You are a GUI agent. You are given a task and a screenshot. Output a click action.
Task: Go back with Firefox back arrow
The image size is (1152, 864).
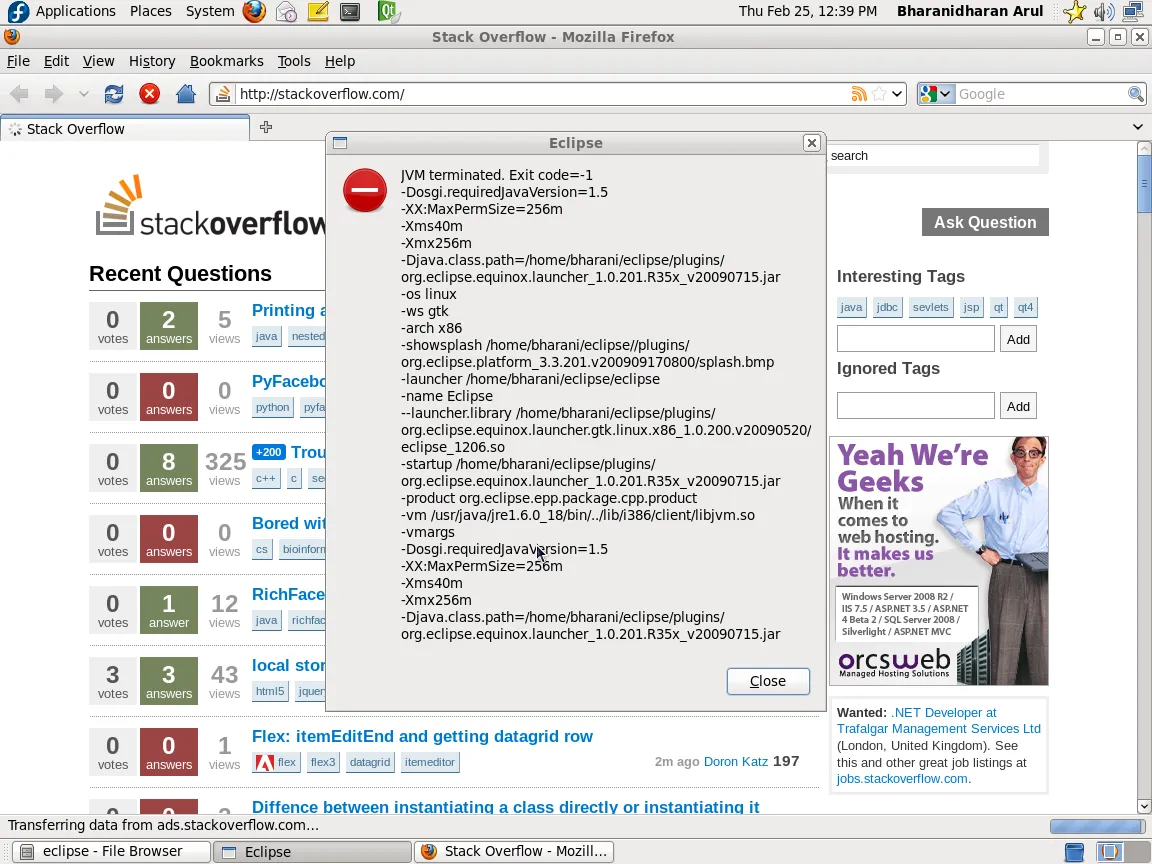pos(20,94)
